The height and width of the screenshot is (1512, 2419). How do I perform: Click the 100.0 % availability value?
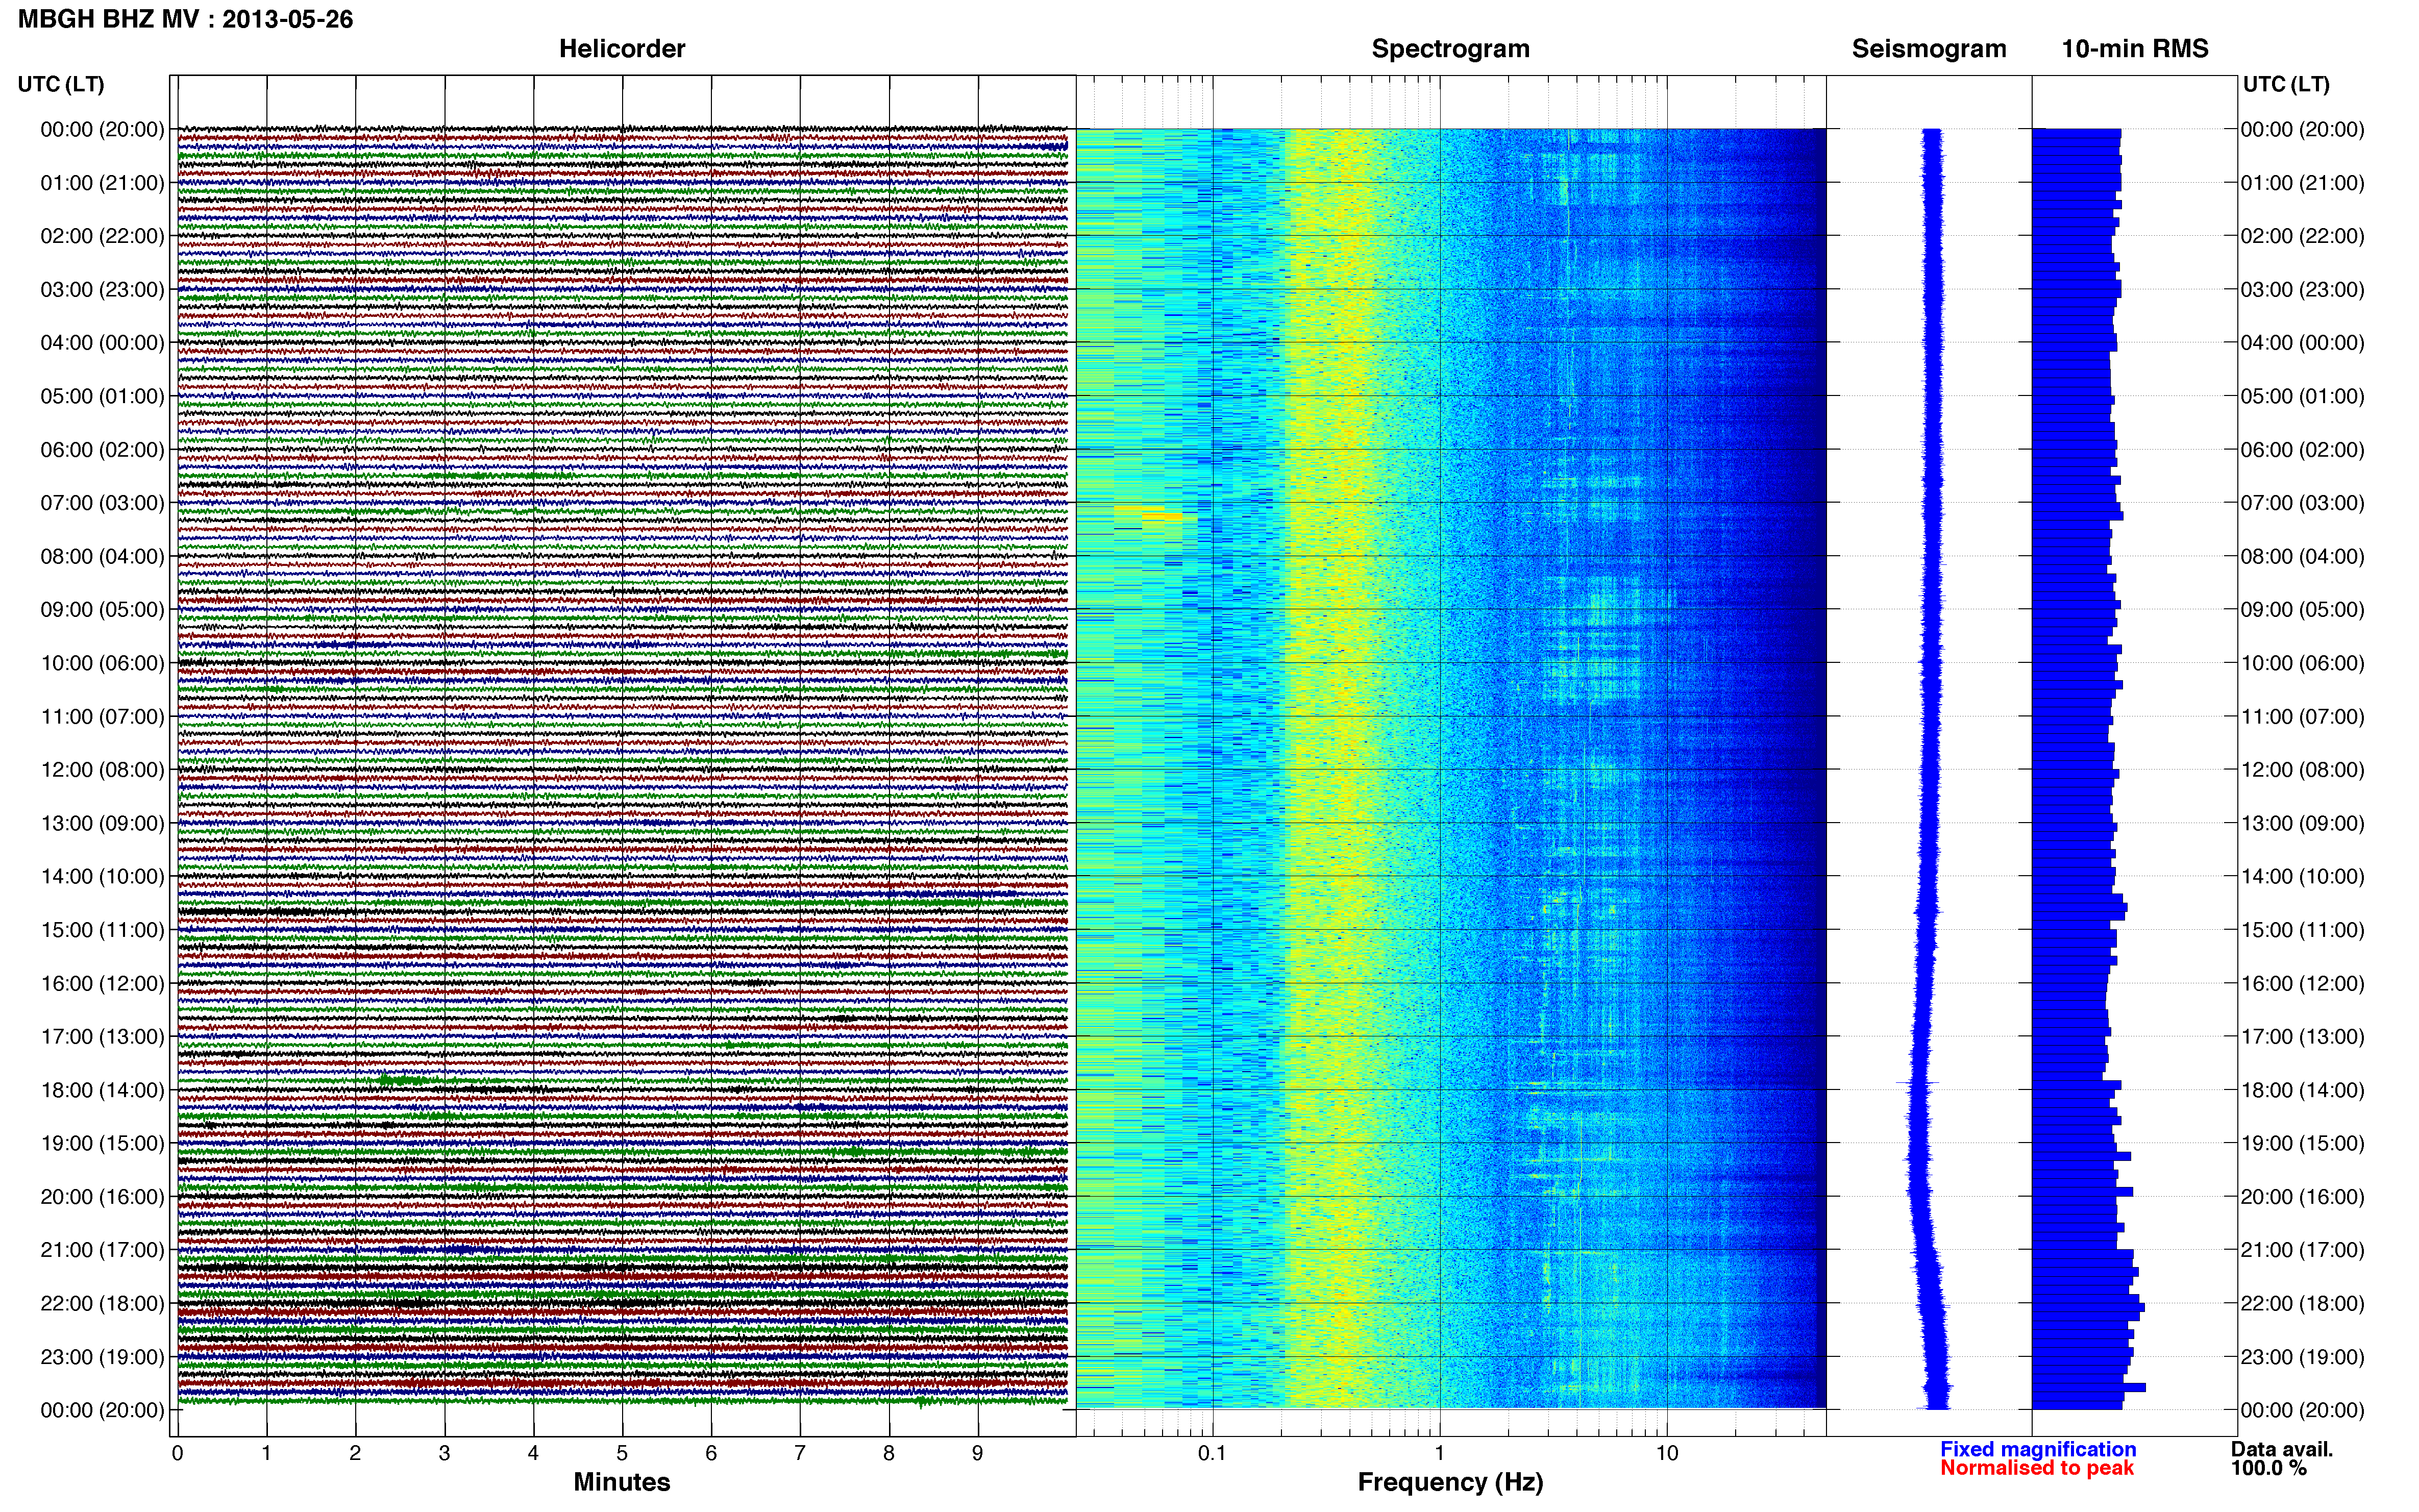(x=2269, y=1468)
